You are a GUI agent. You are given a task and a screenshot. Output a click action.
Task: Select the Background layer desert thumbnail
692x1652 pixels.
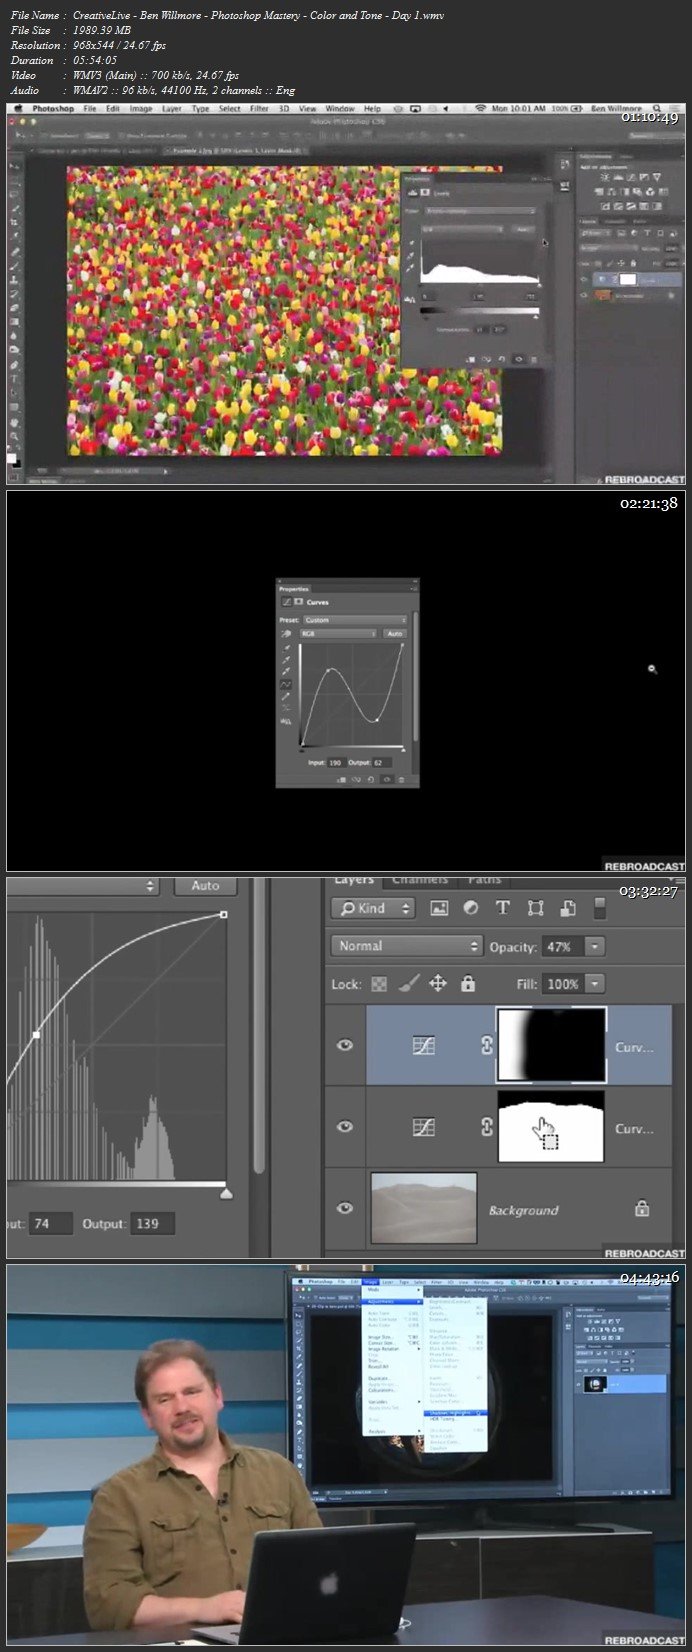coord(423,1208)
